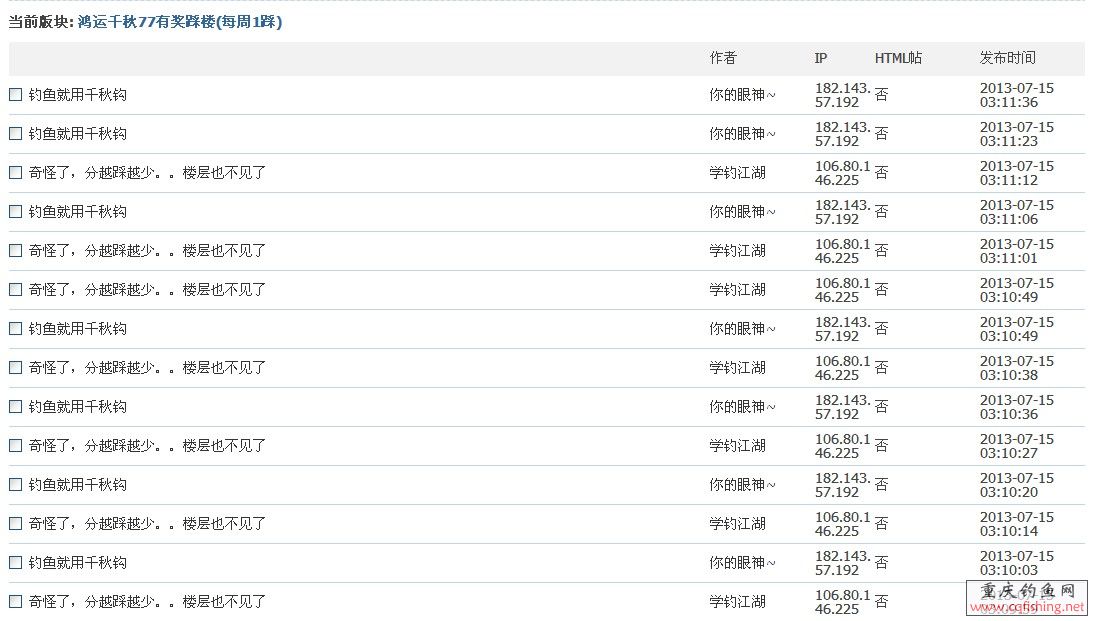Click timestamp 2013-07-15 03:10:38
Screen dimensions: 1093x621
click(1017, 368)
